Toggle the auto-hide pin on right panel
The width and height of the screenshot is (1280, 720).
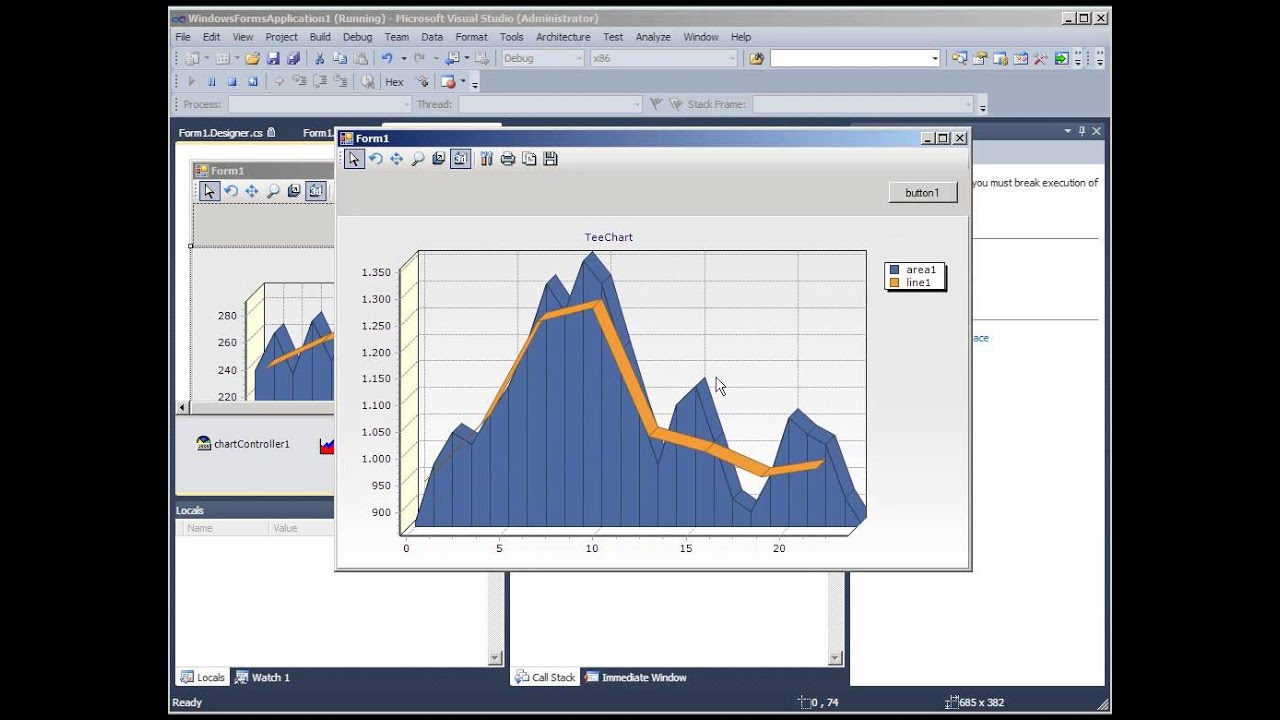[x=1081, y=131]
